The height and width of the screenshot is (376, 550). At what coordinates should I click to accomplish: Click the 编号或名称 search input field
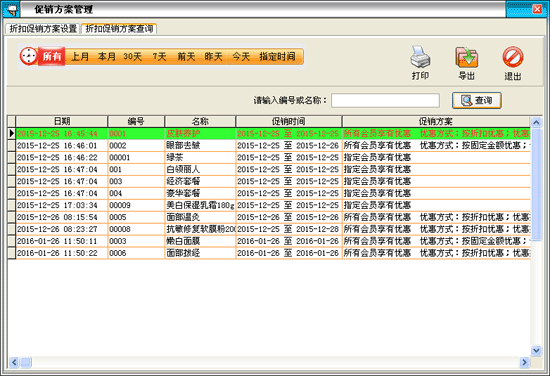(385, 101)
